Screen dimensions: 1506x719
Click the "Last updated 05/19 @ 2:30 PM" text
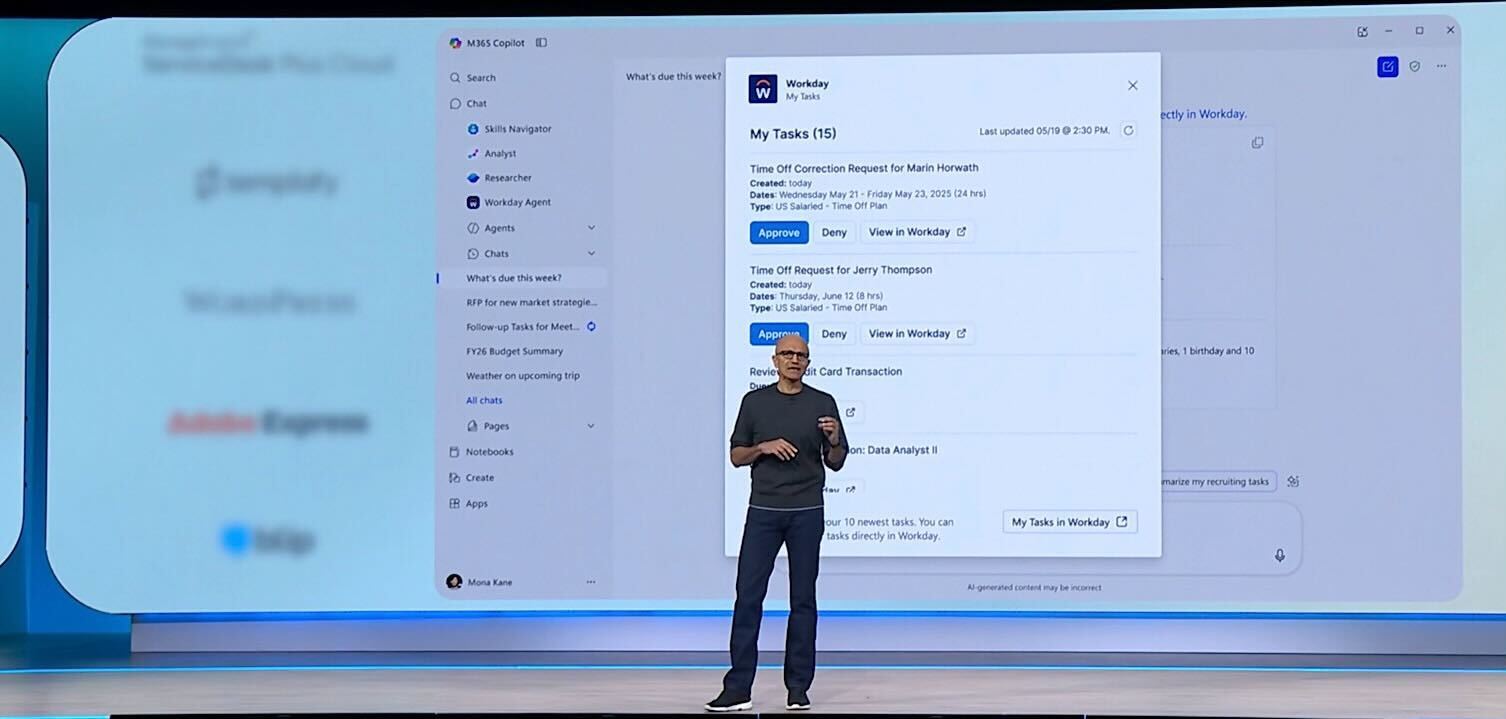(1044, 131)
